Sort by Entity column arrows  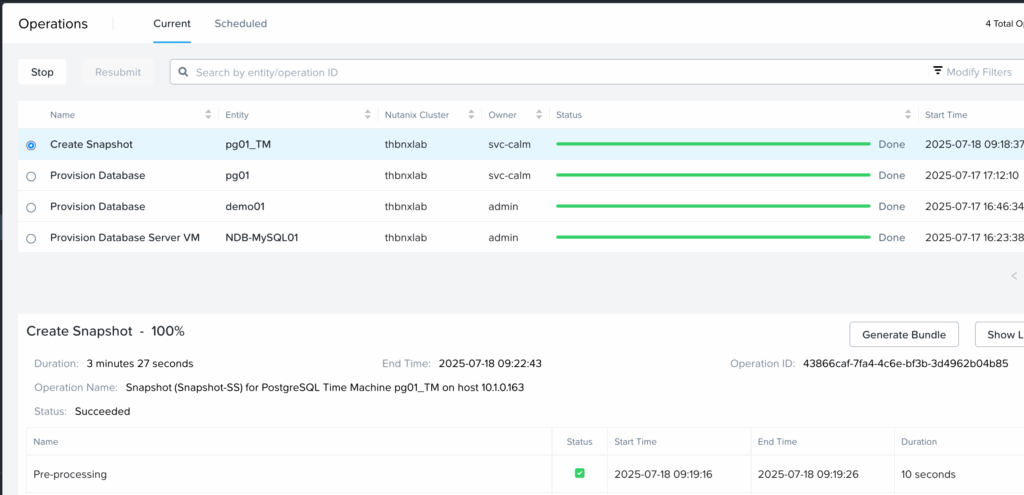368,115
